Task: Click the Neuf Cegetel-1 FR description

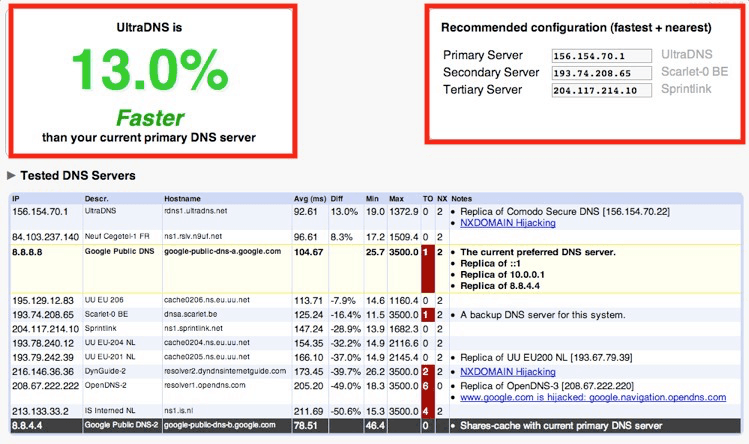Action: 117,236
